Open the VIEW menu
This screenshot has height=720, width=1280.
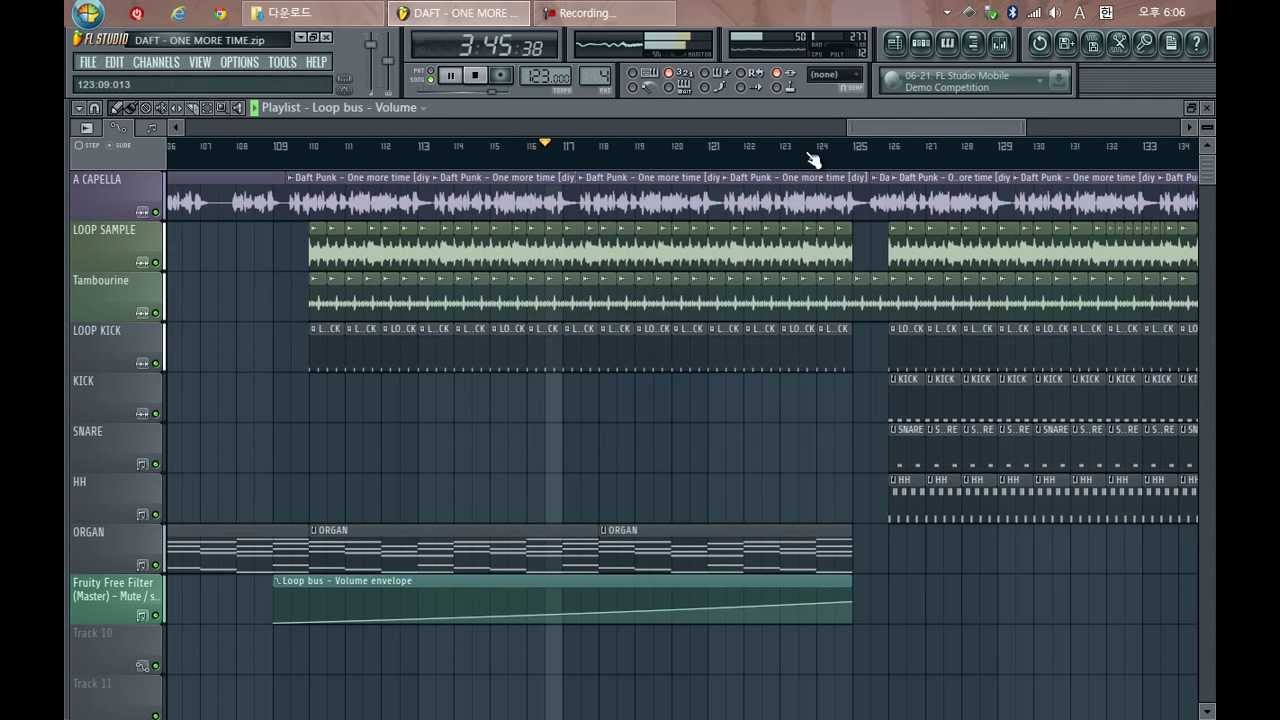coord(200,62)
